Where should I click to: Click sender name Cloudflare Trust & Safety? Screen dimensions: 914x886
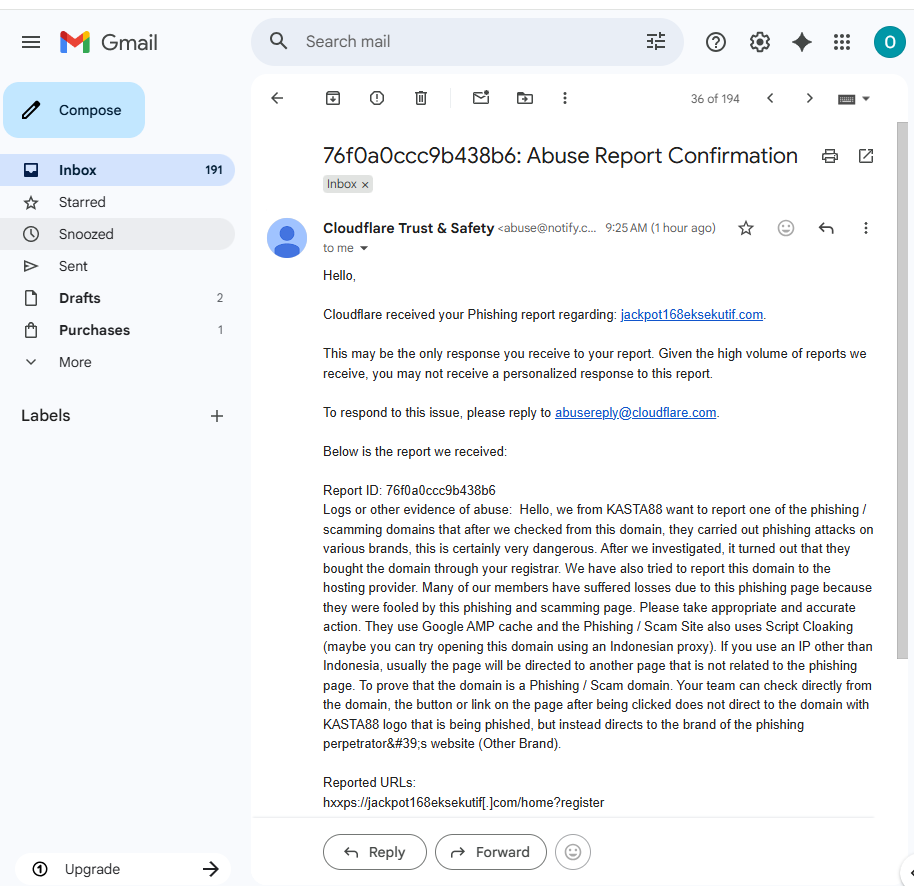point(409,228)
